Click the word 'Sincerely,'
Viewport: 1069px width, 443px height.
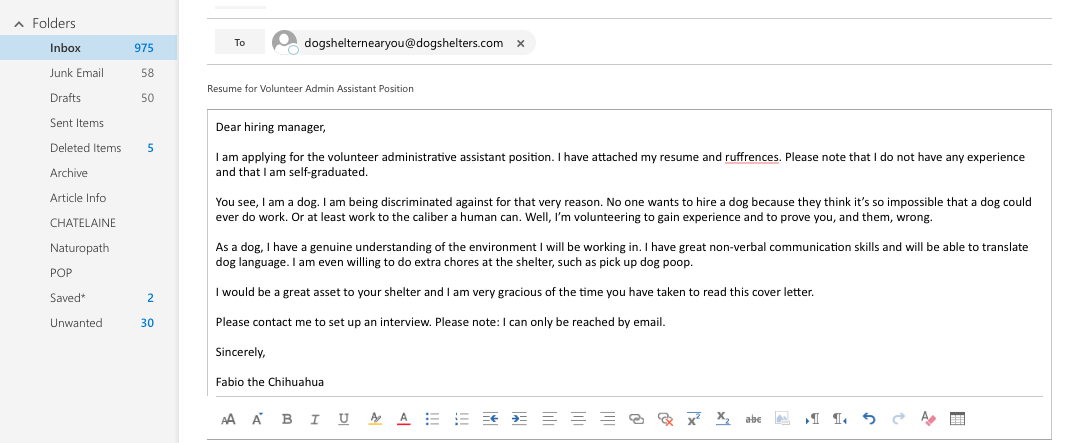[241, 352]
